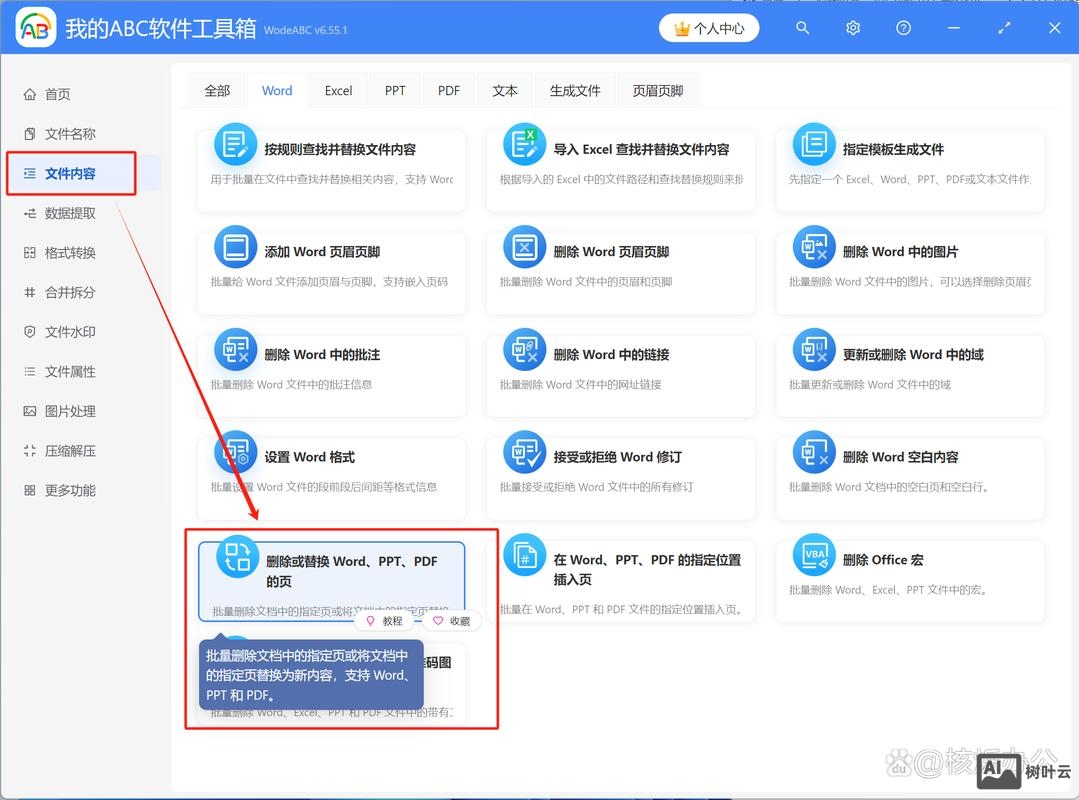Click the 删除 Word 中的批注 icon
This screenshot has width=1079, height=800.
(x=235, y=350)
